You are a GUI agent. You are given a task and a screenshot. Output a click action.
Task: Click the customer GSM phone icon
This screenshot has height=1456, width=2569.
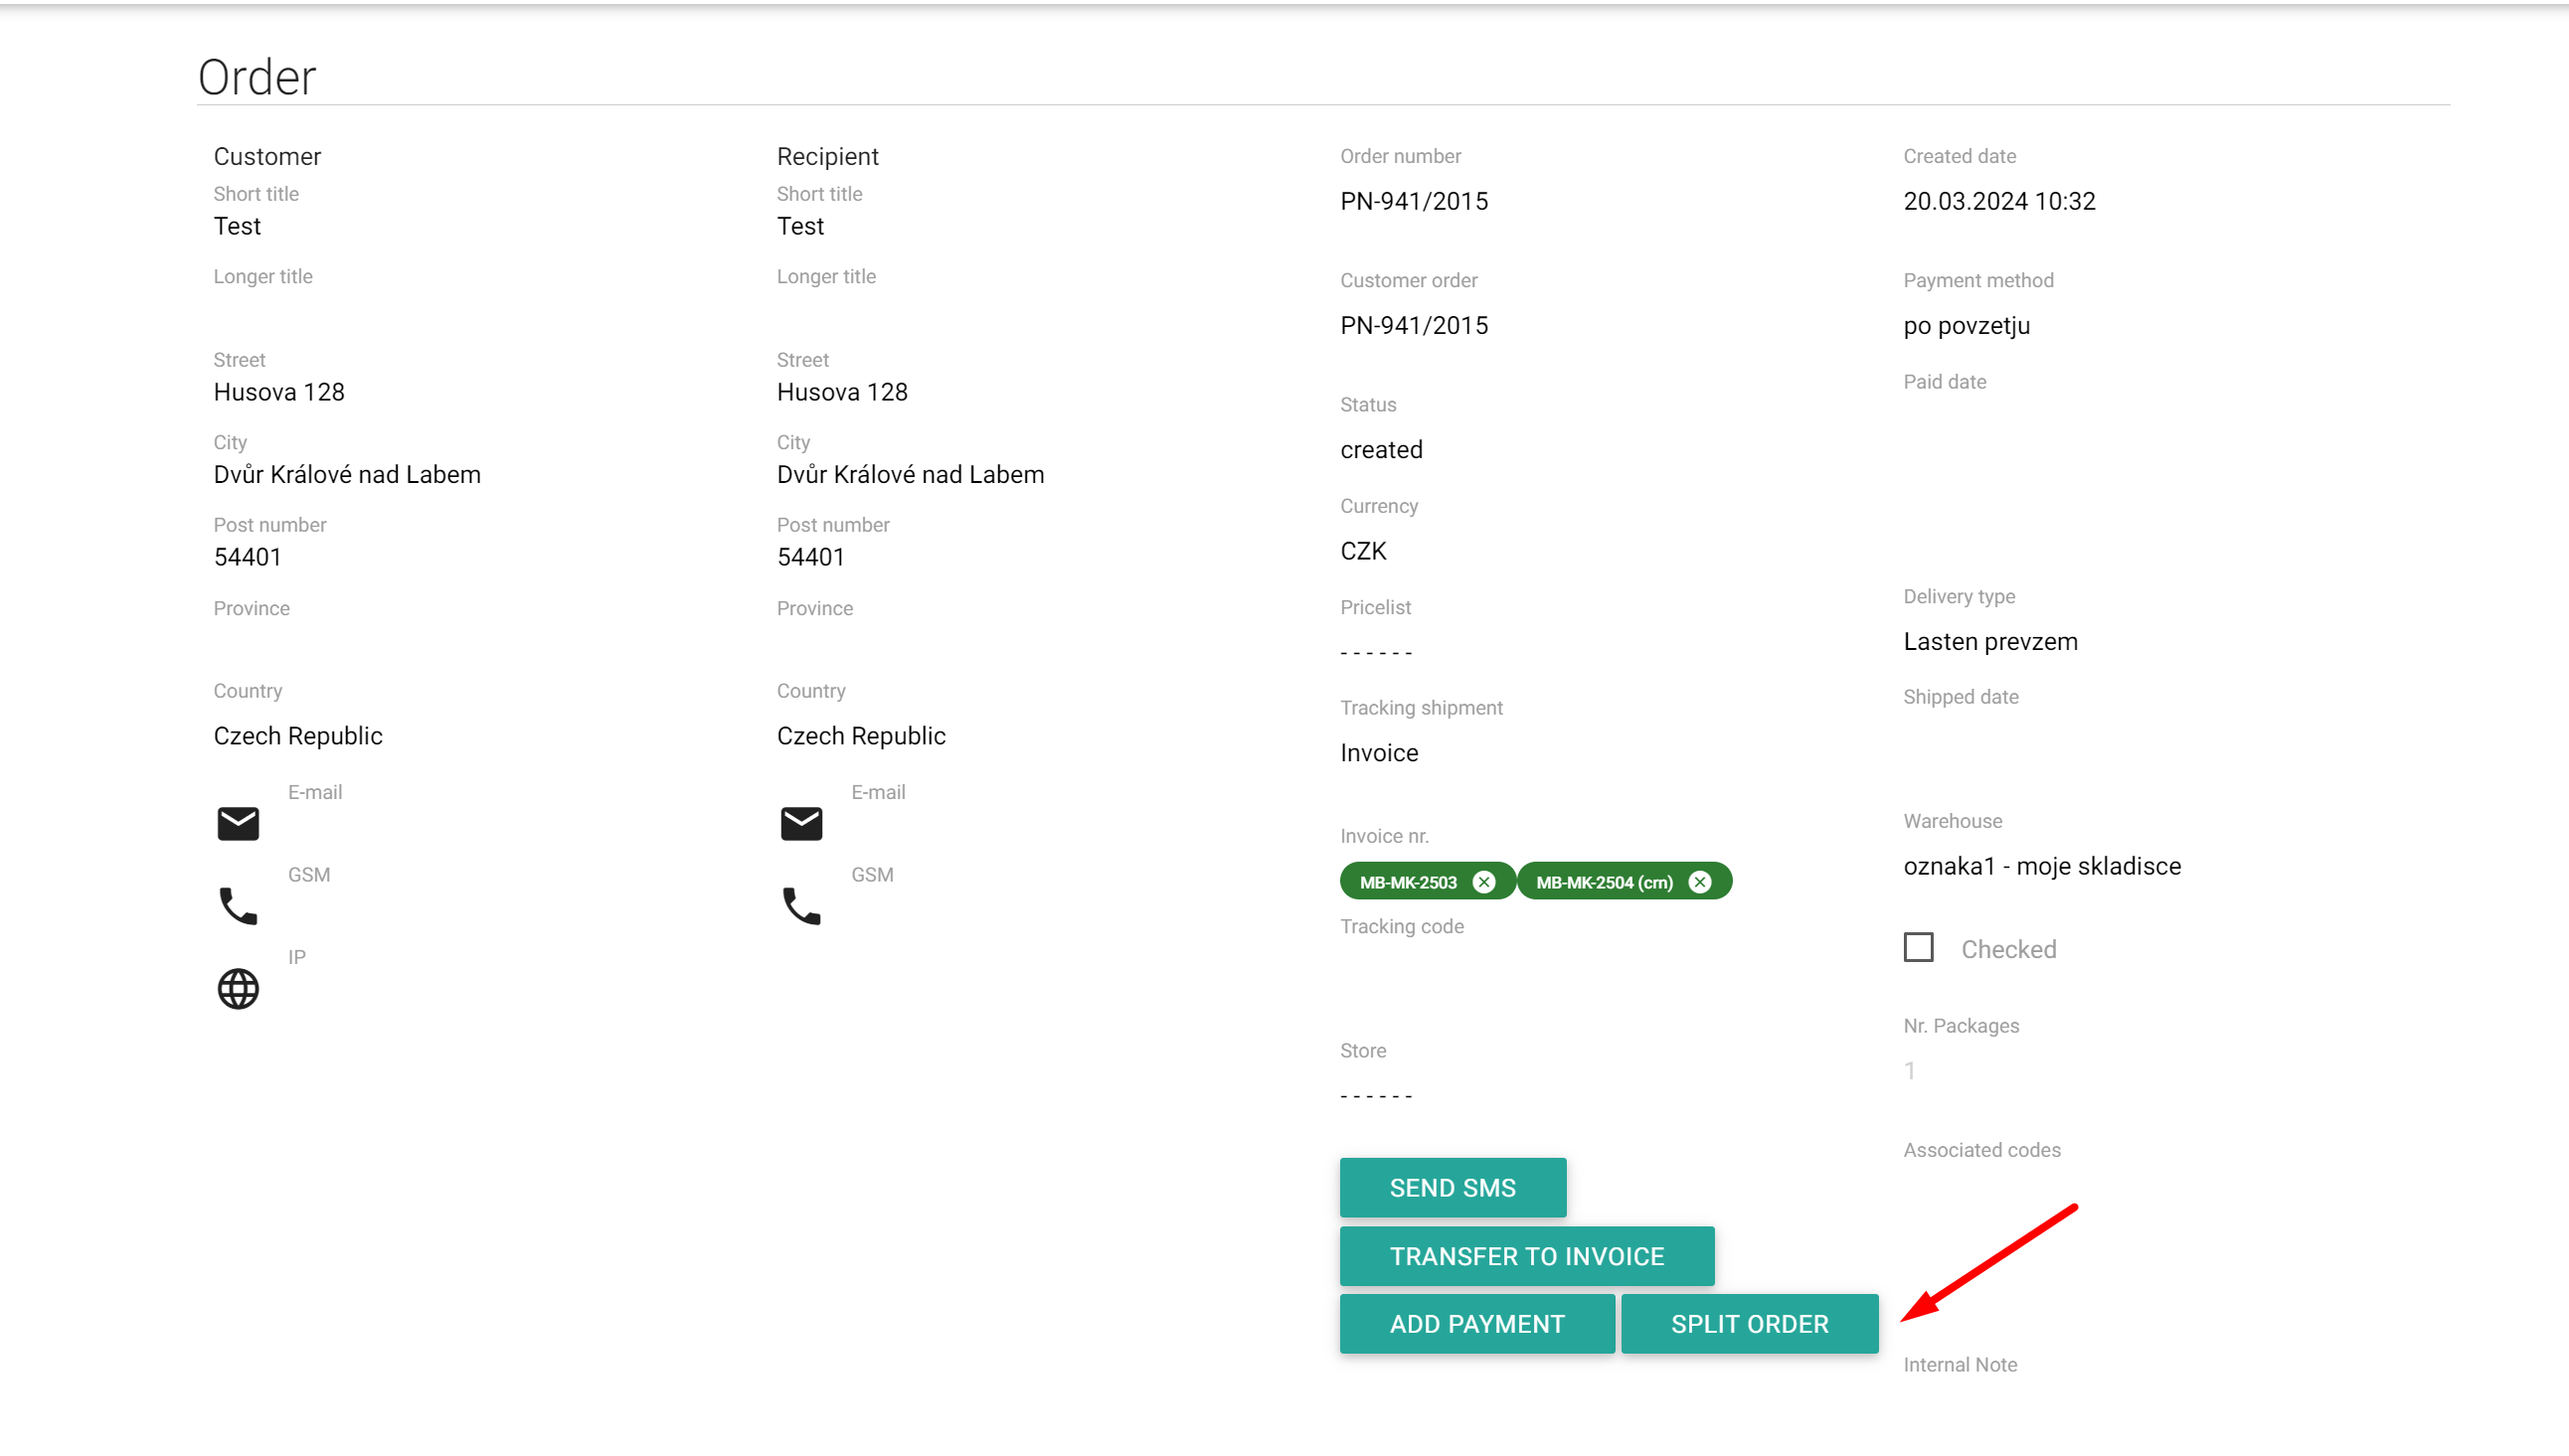coord(238,906)
